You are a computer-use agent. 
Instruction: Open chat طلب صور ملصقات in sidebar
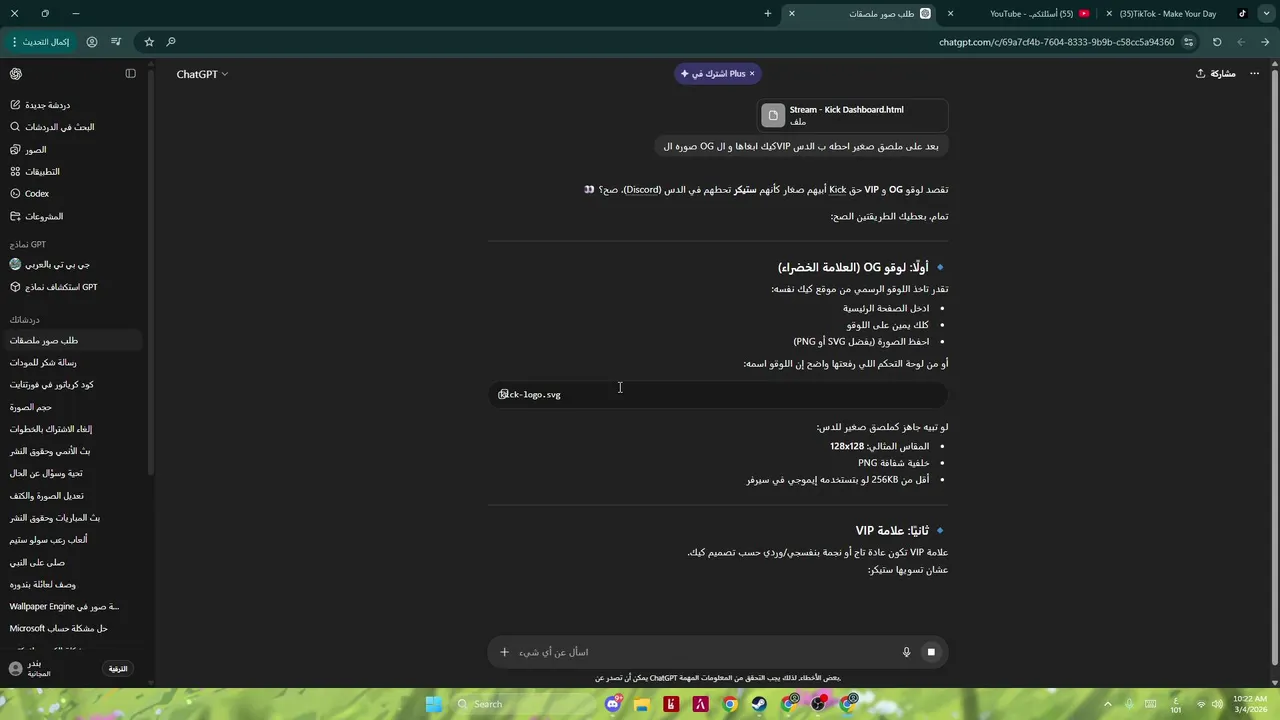click(x=72, y=341)
